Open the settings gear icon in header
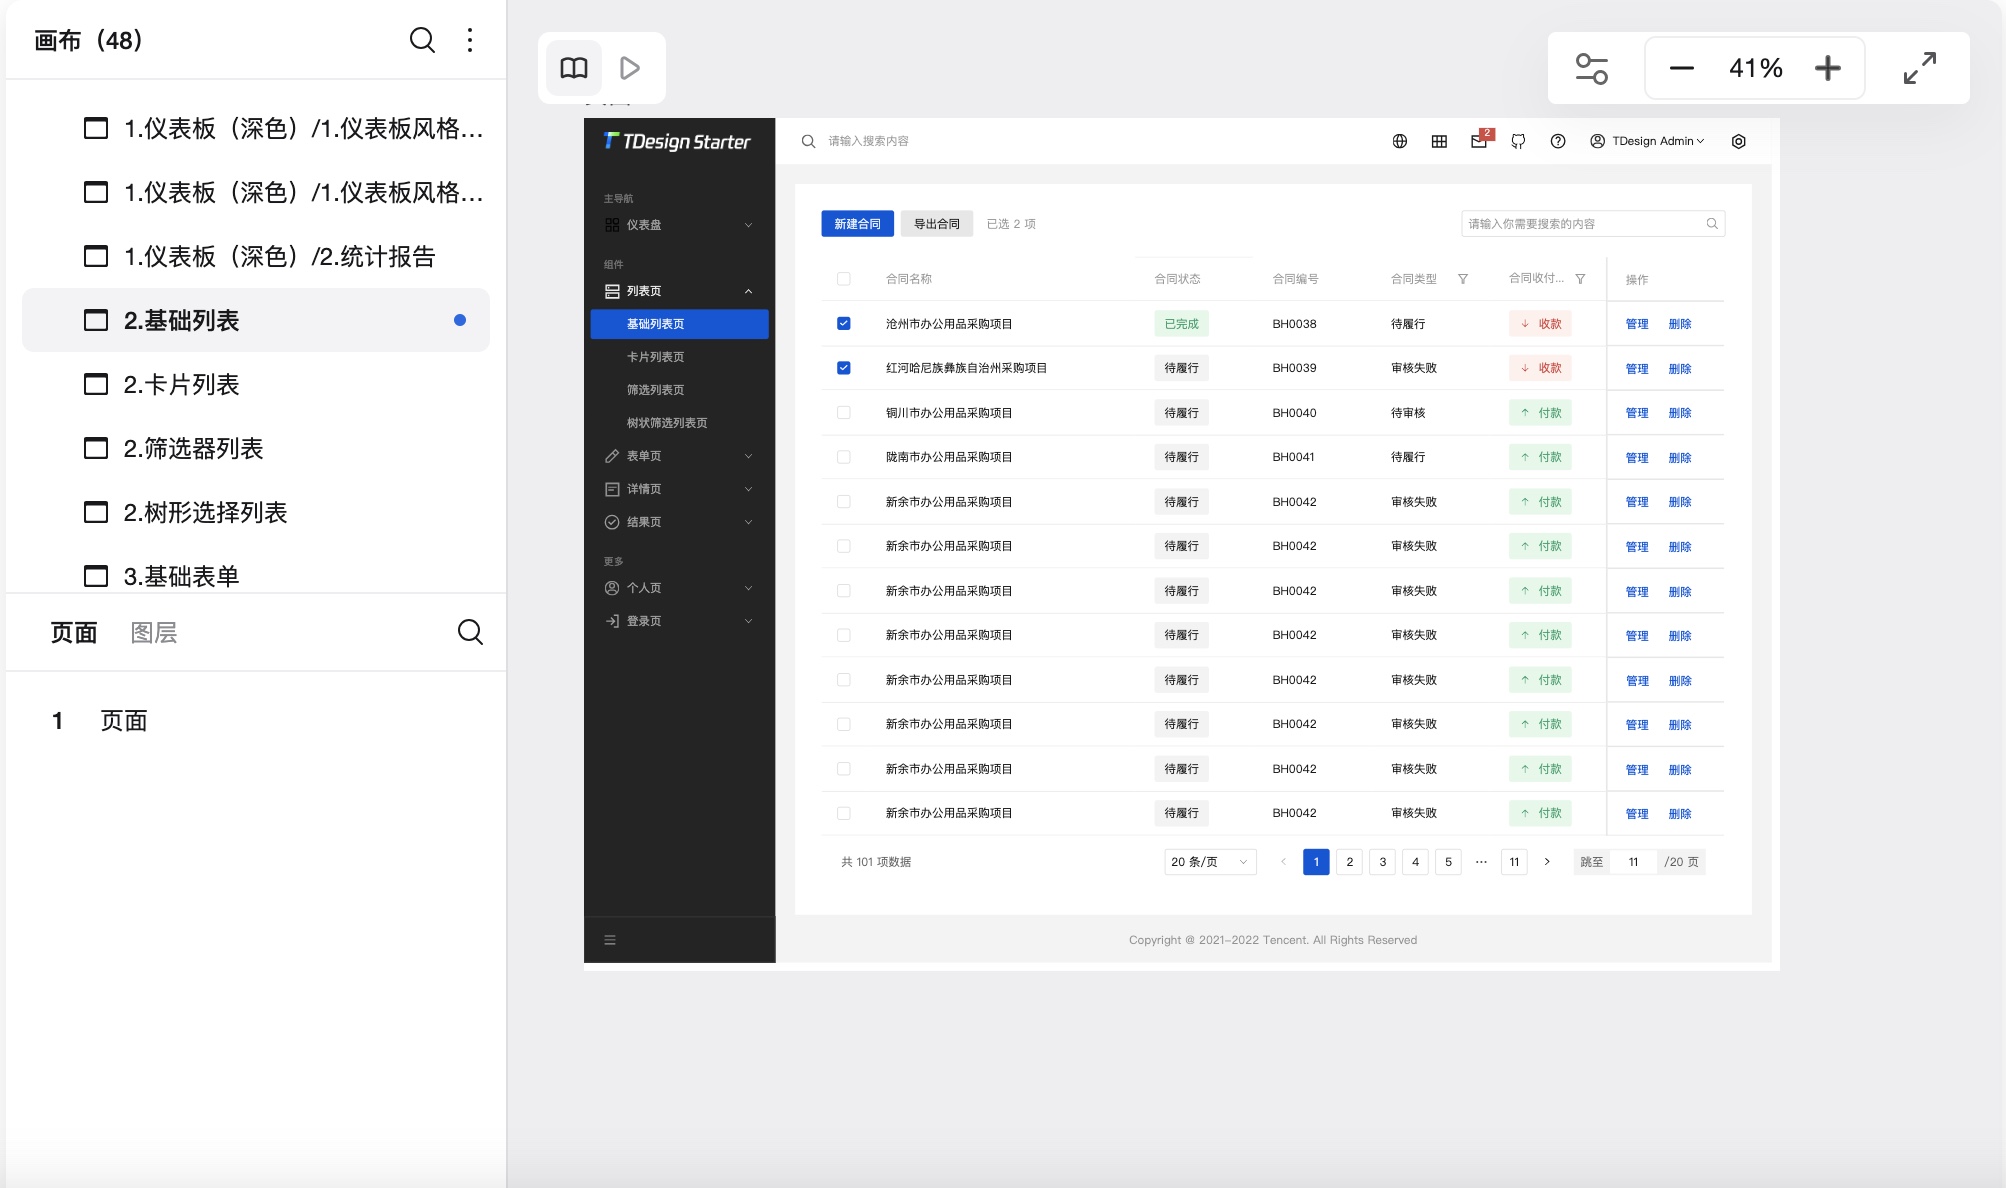This screenshot has width=2006, height=1188. (x=1739, y=141)
